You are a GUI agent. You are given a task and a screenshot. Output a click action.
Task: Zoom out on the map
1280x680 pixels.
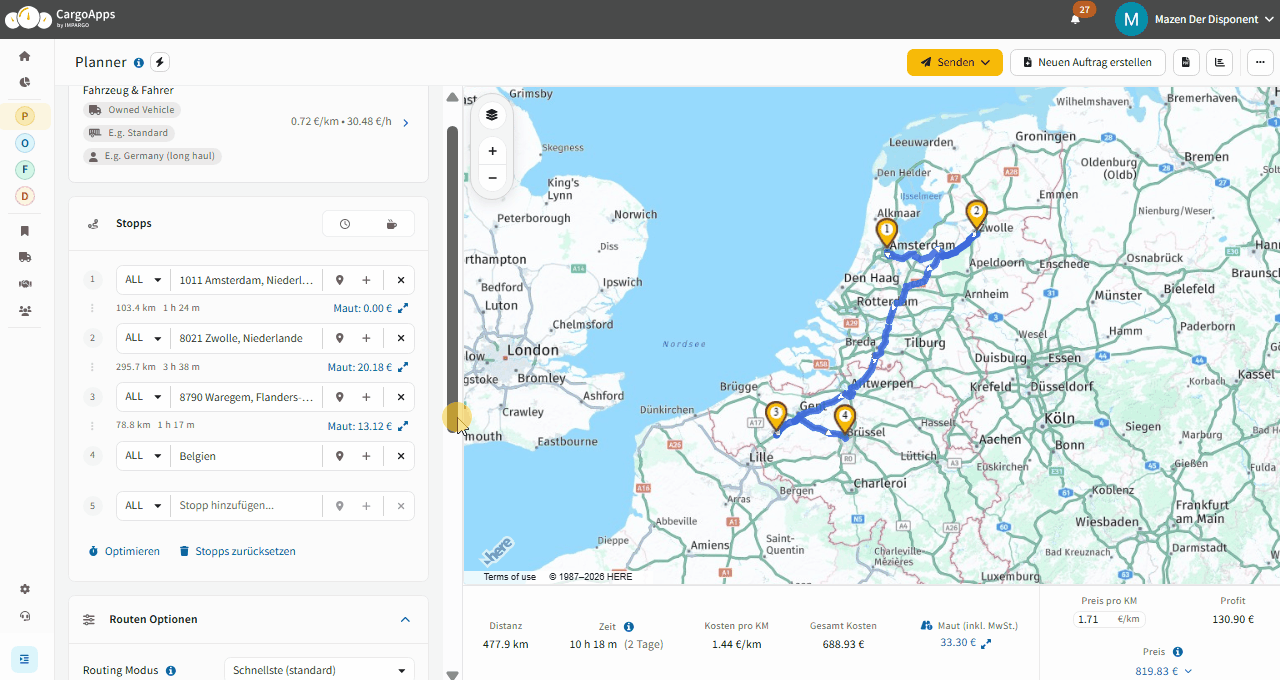coord(492,178)
